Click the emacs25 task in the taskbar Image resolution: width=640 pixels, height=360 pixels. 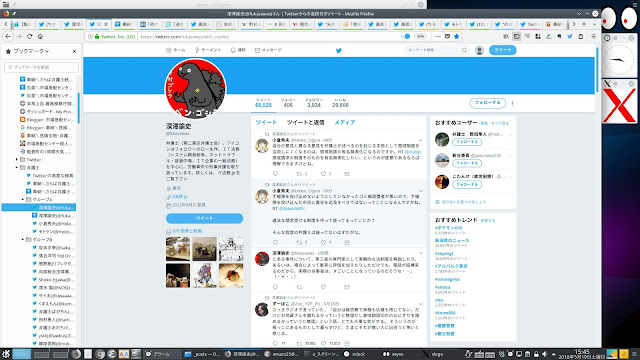point(281,354)
